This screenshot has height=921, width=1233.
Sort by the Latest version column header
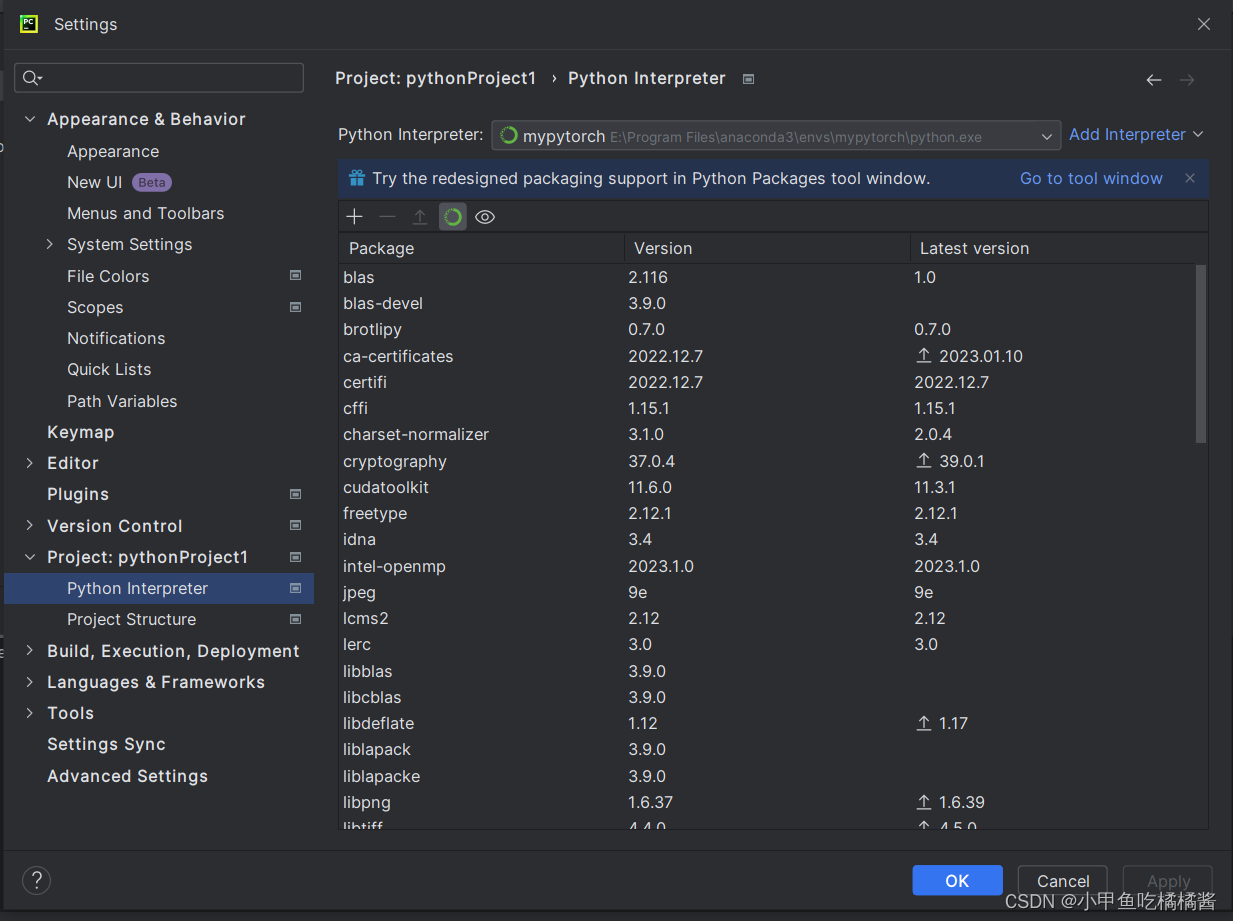pos(1059,248)
